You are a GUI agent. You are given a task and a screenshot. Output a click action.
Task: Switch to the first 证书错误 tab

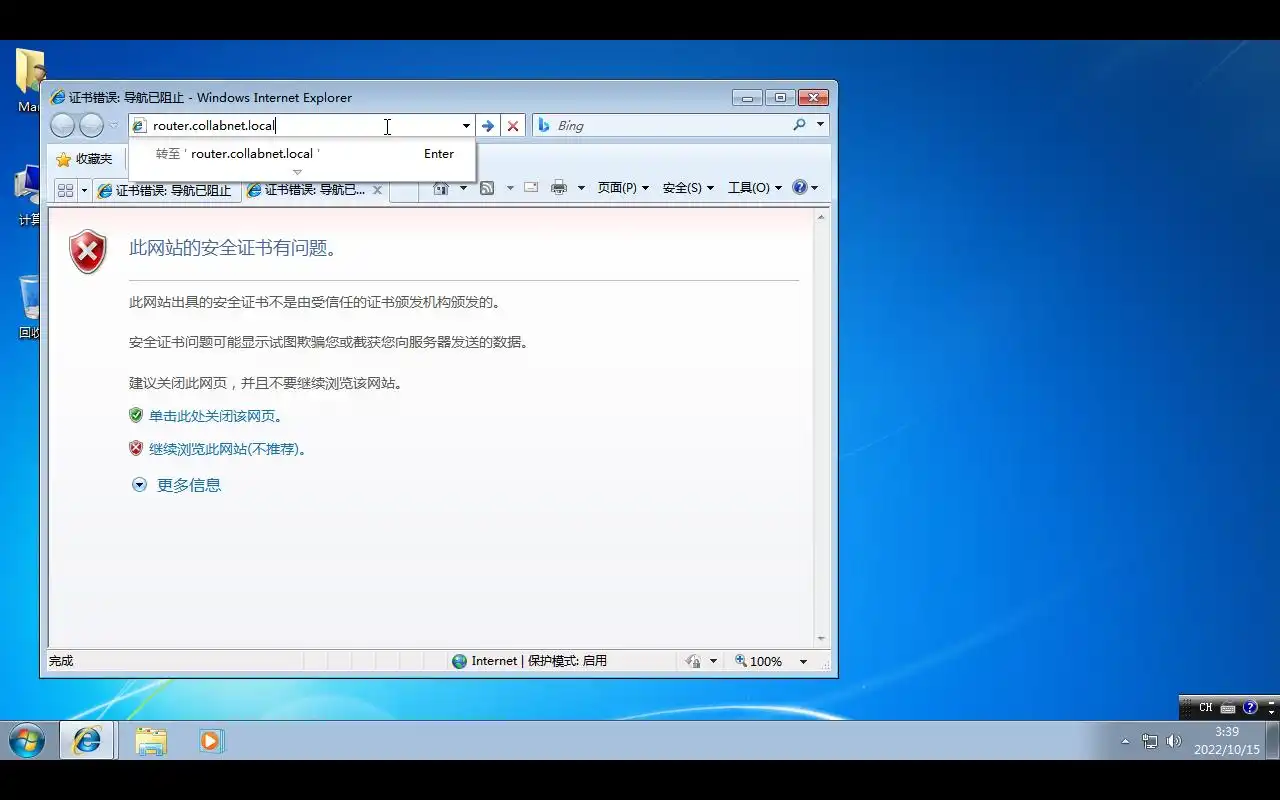pyautogui.click(x=166, y=190)
